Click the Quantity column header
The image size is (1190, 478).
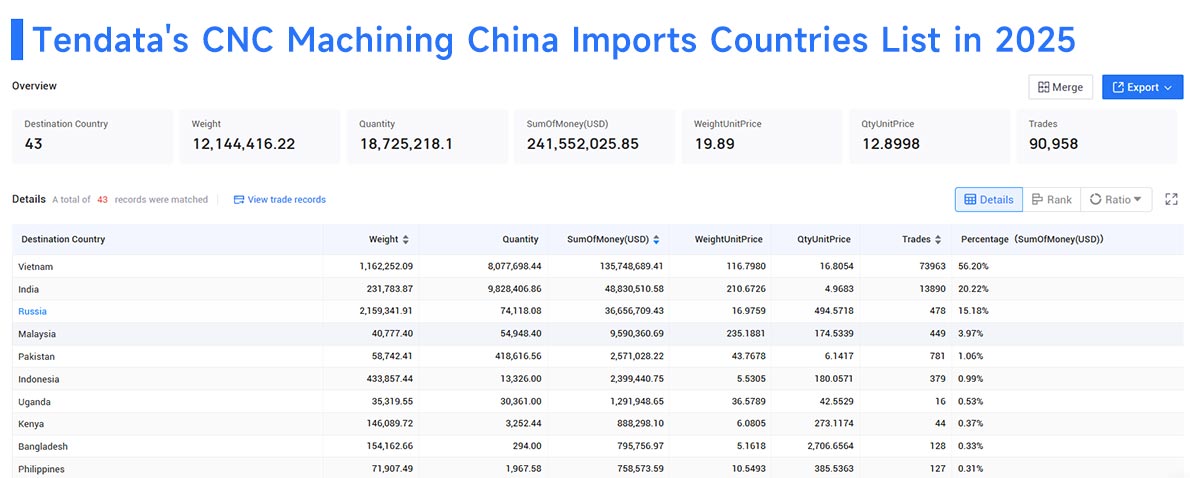point(521,239)
